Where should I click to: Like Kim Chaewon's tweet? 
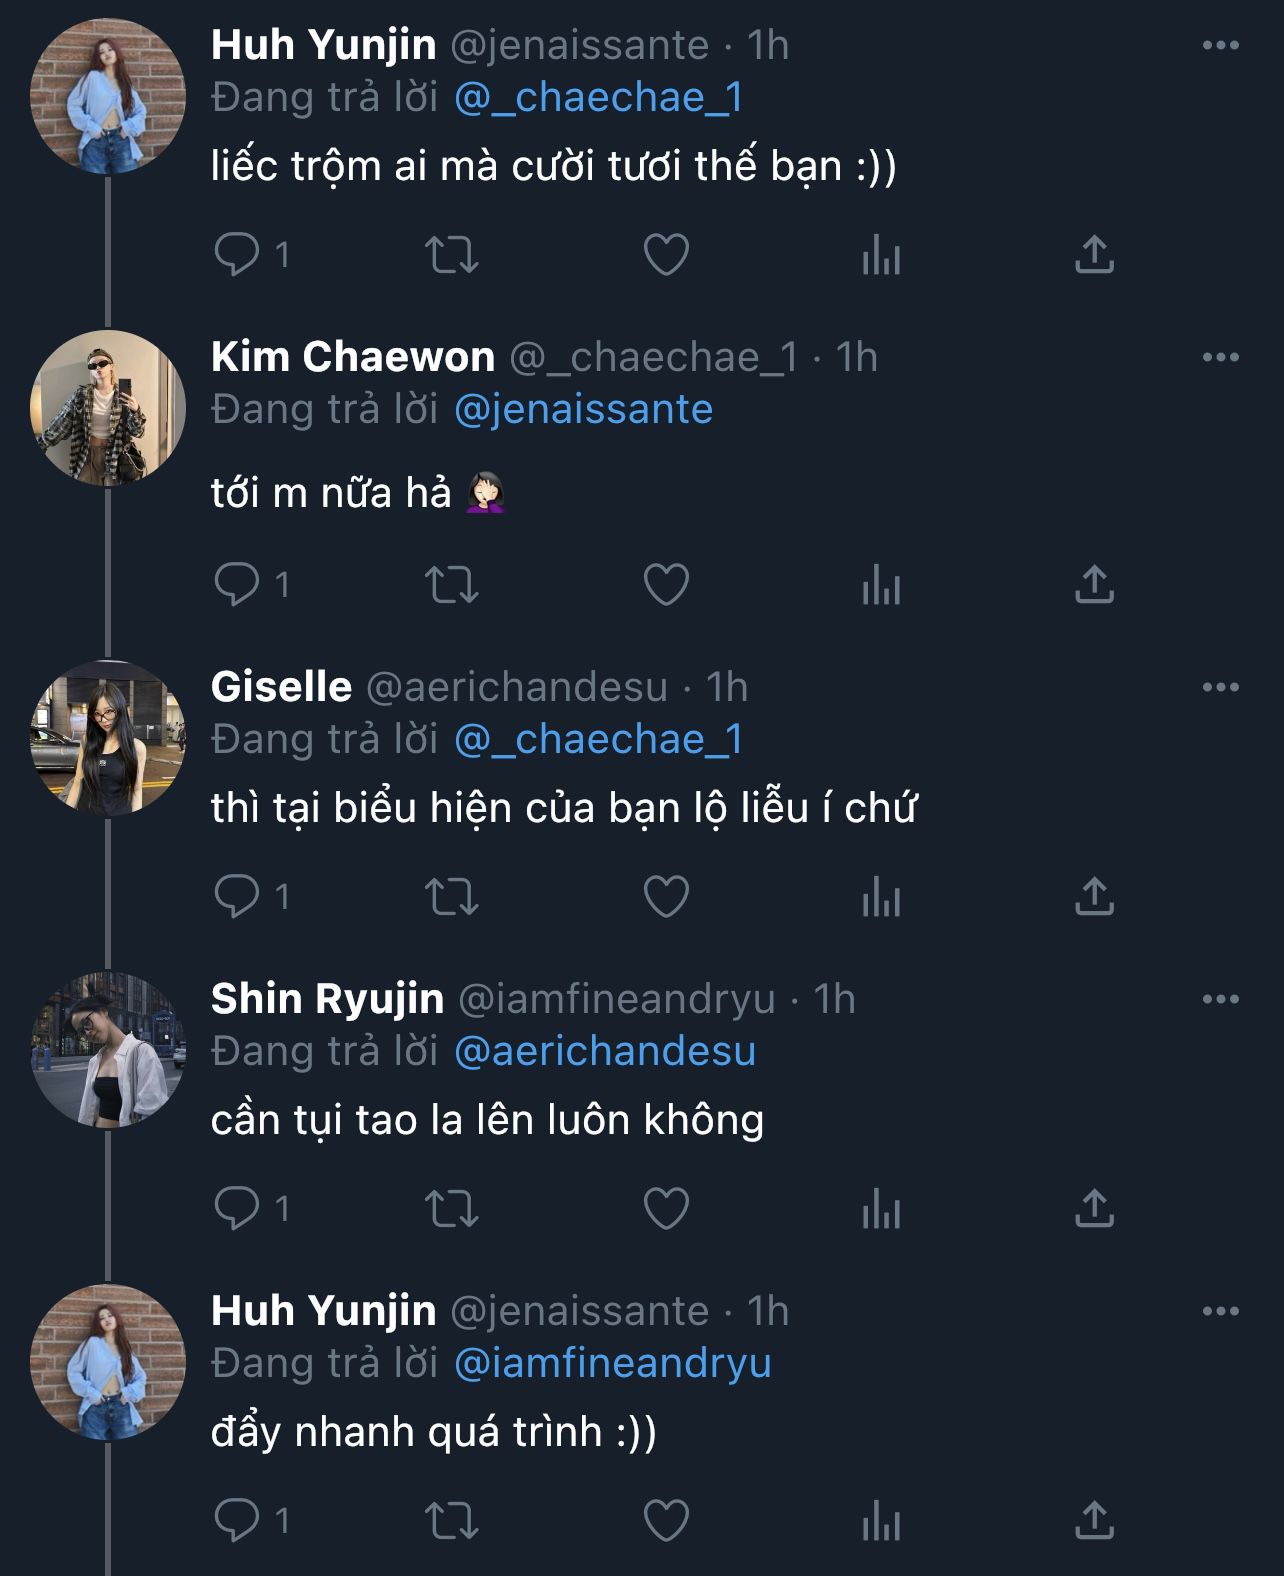(x=666, y=584)
